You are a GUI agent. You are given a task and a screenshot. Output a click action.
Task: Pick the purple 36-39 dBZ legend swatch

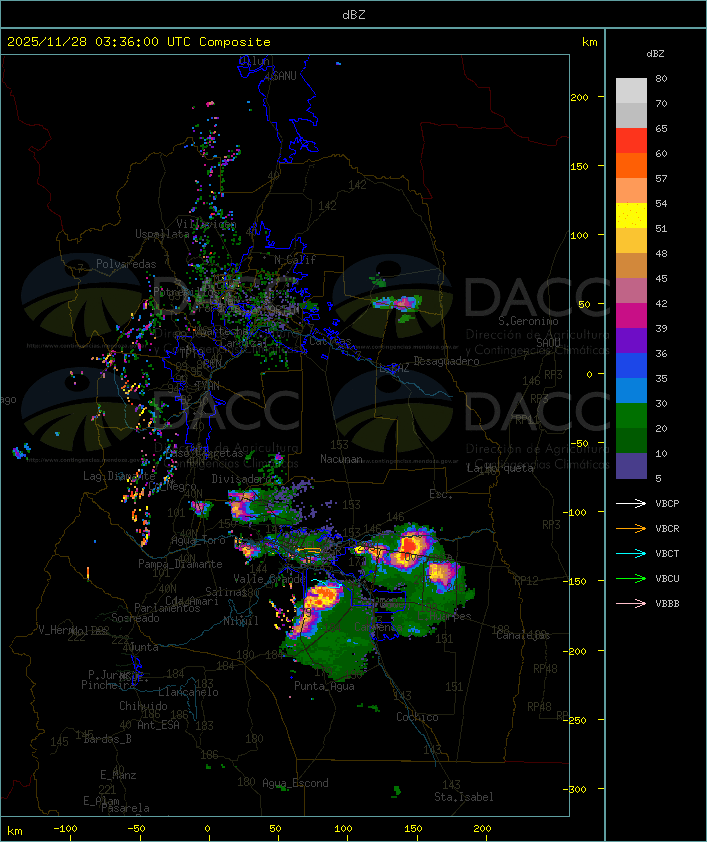pos(631,340)
